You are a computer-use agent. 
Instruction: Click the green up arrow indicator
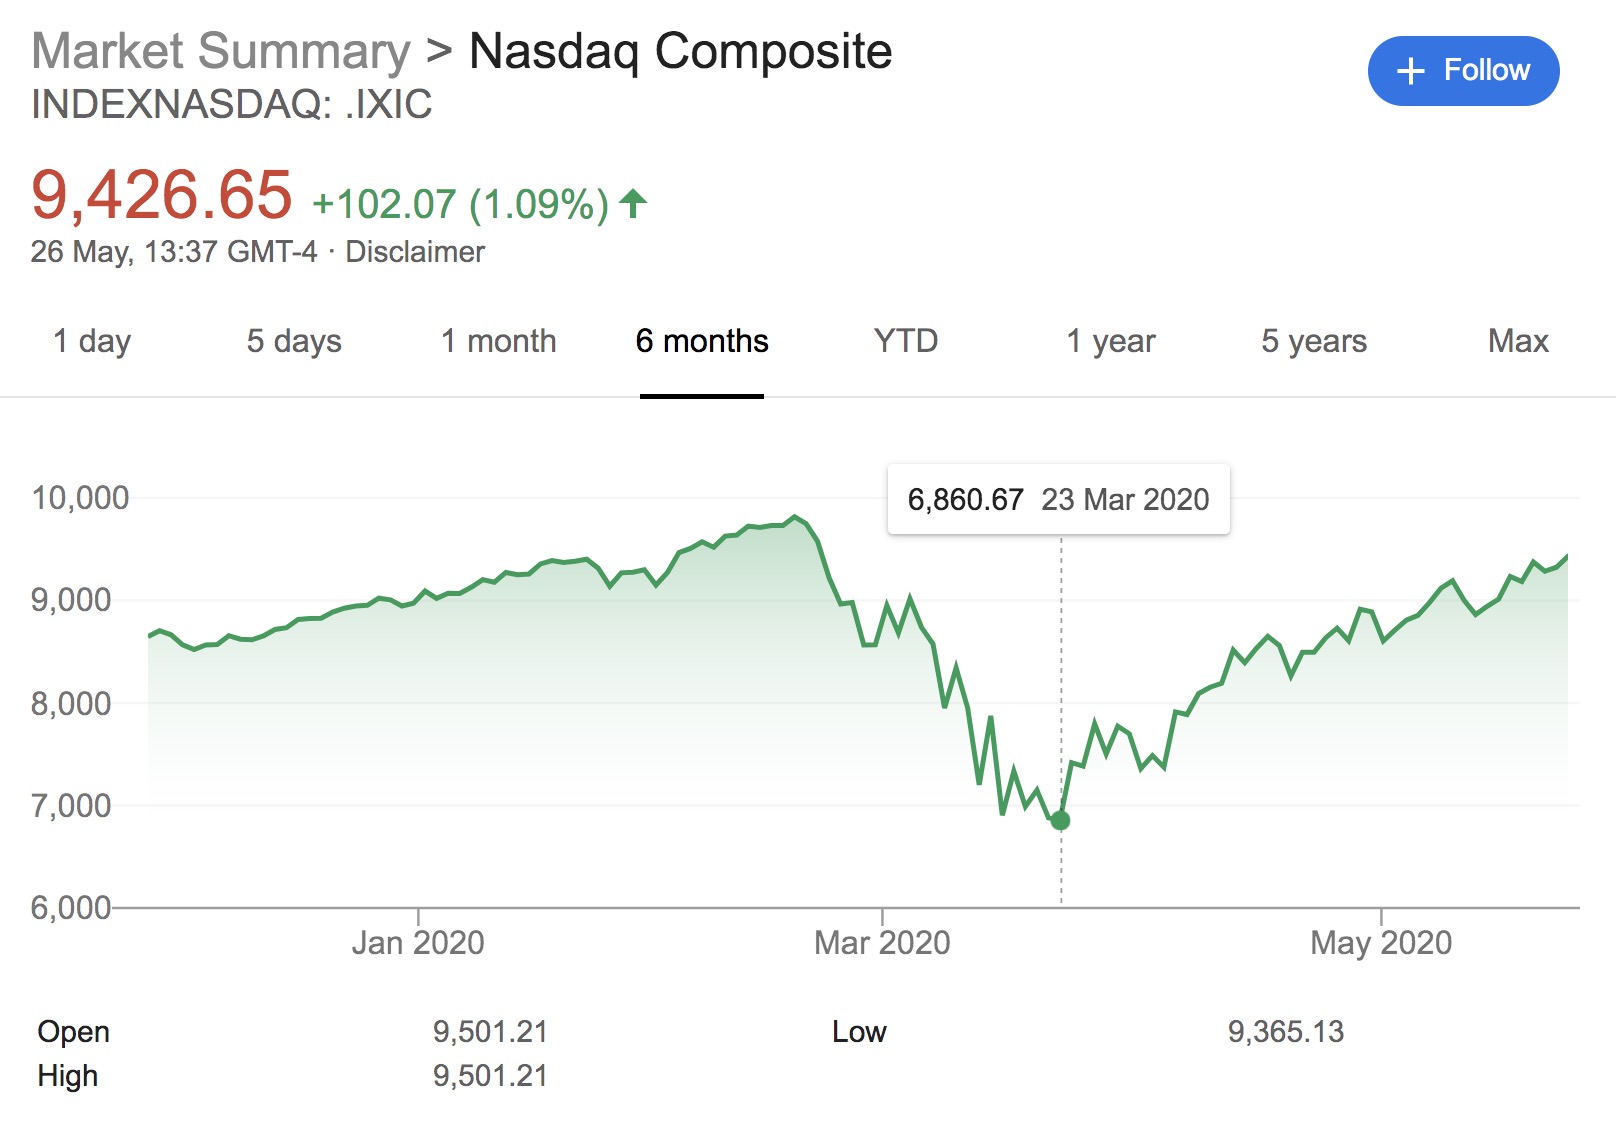633,204
